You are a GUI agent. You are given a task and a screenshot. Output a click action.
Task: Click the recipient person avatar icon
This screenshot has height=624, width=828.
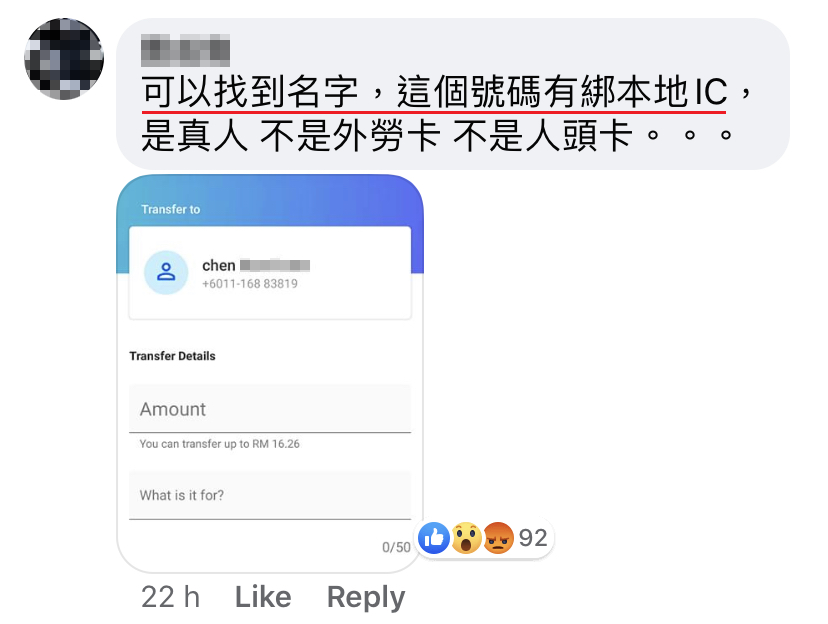[x=166, y=272]
